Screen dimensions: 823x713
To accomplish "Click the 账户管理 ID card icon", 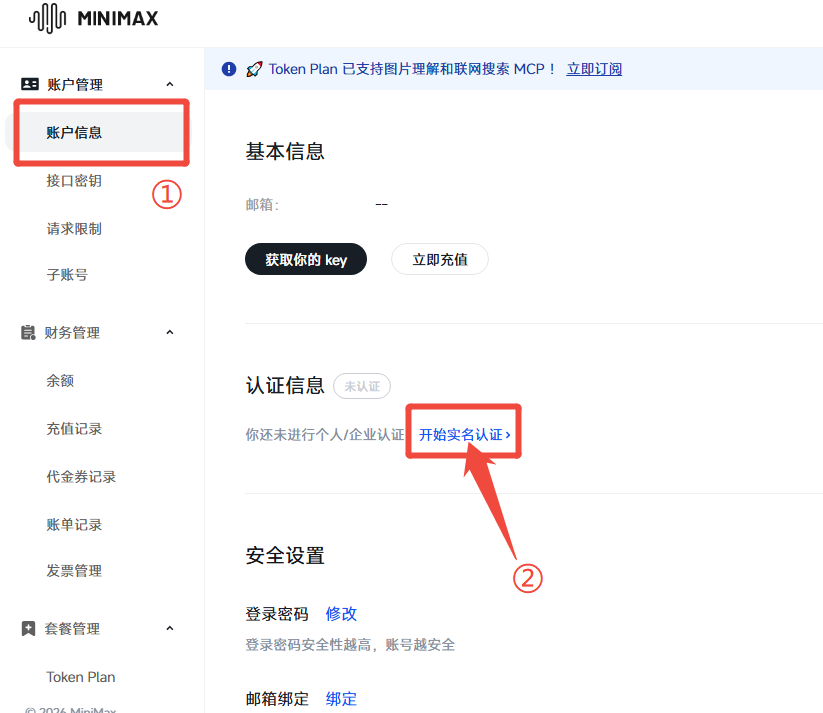I will (x=29, y=85).
